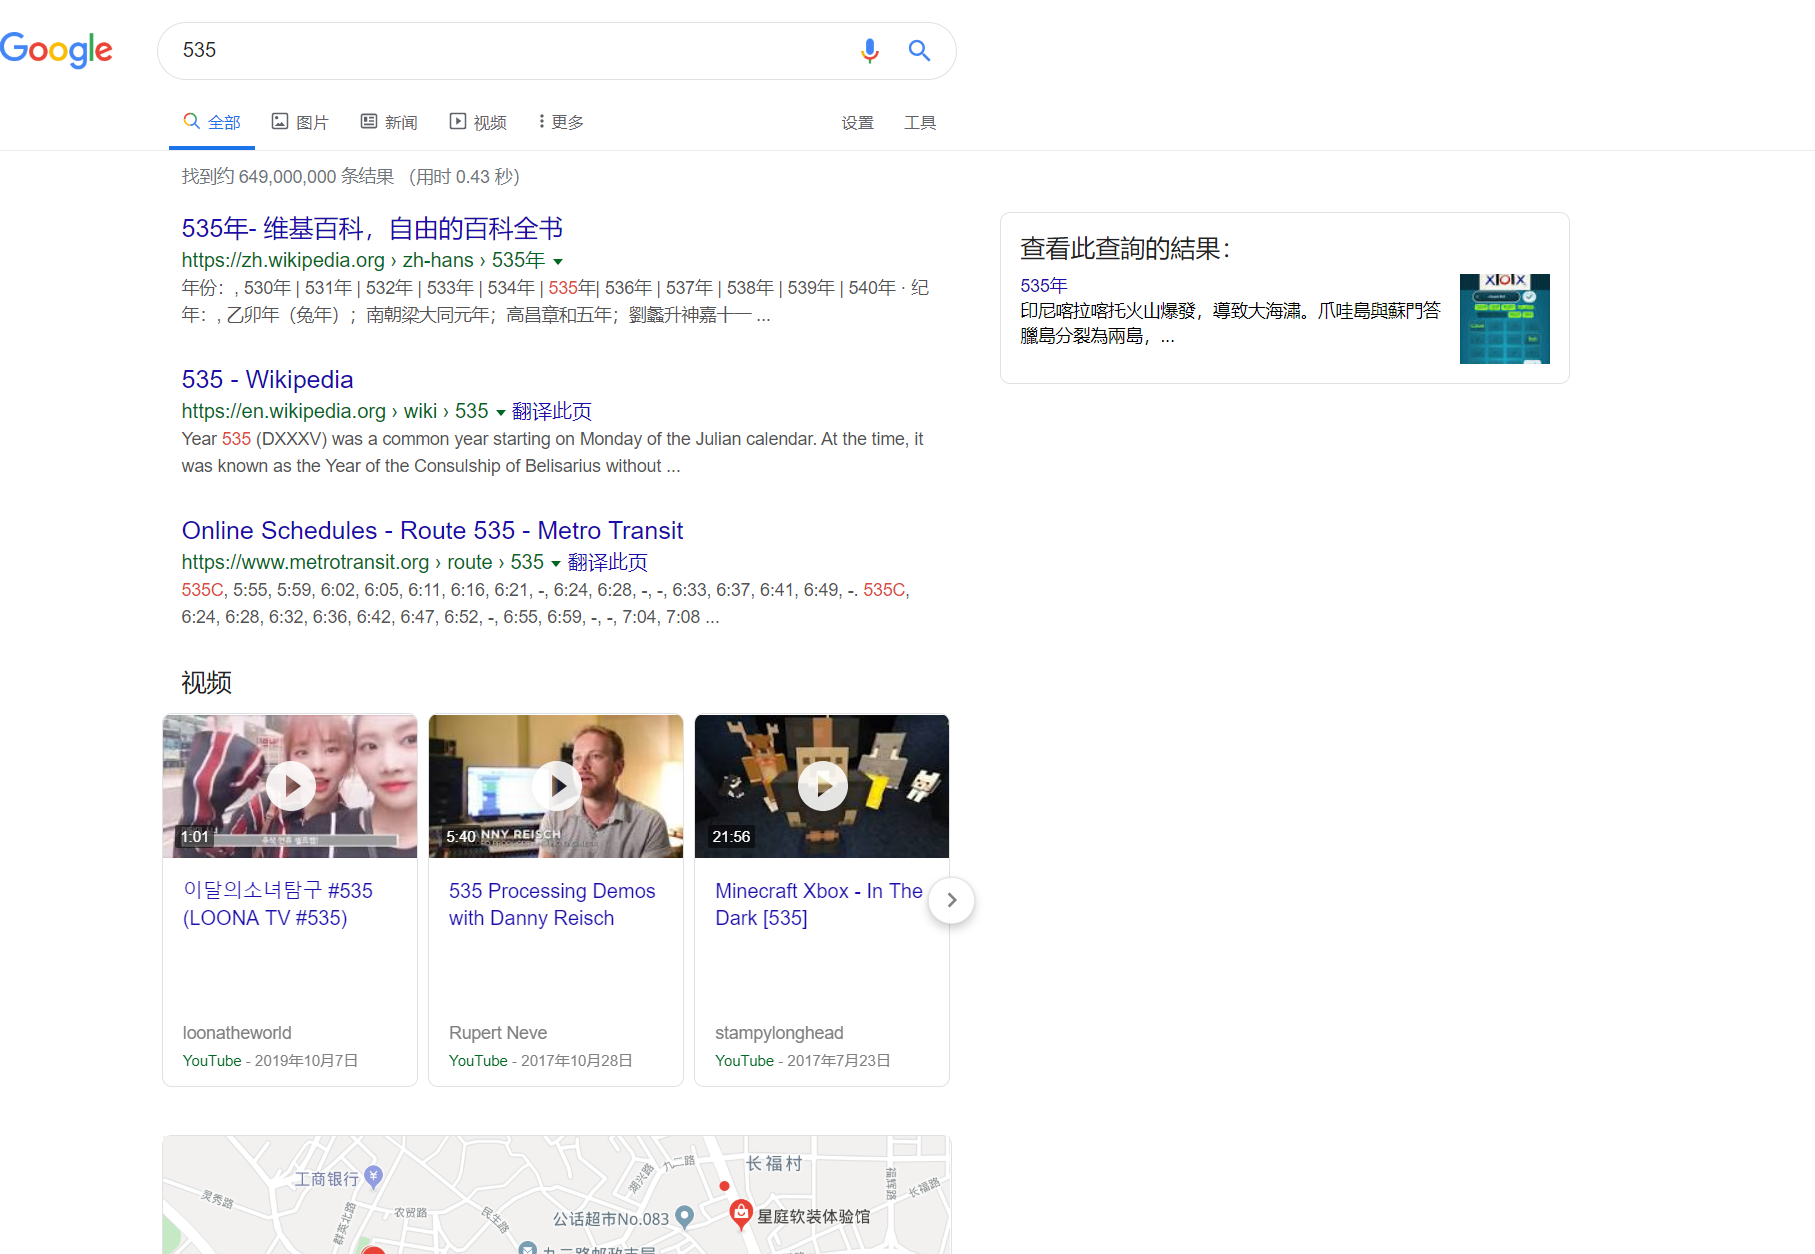The height and width of the screenshot is (1254, 1815).
Task: Click 翻译此页 for the Wikipedia result
Action: tap(552, 411)
